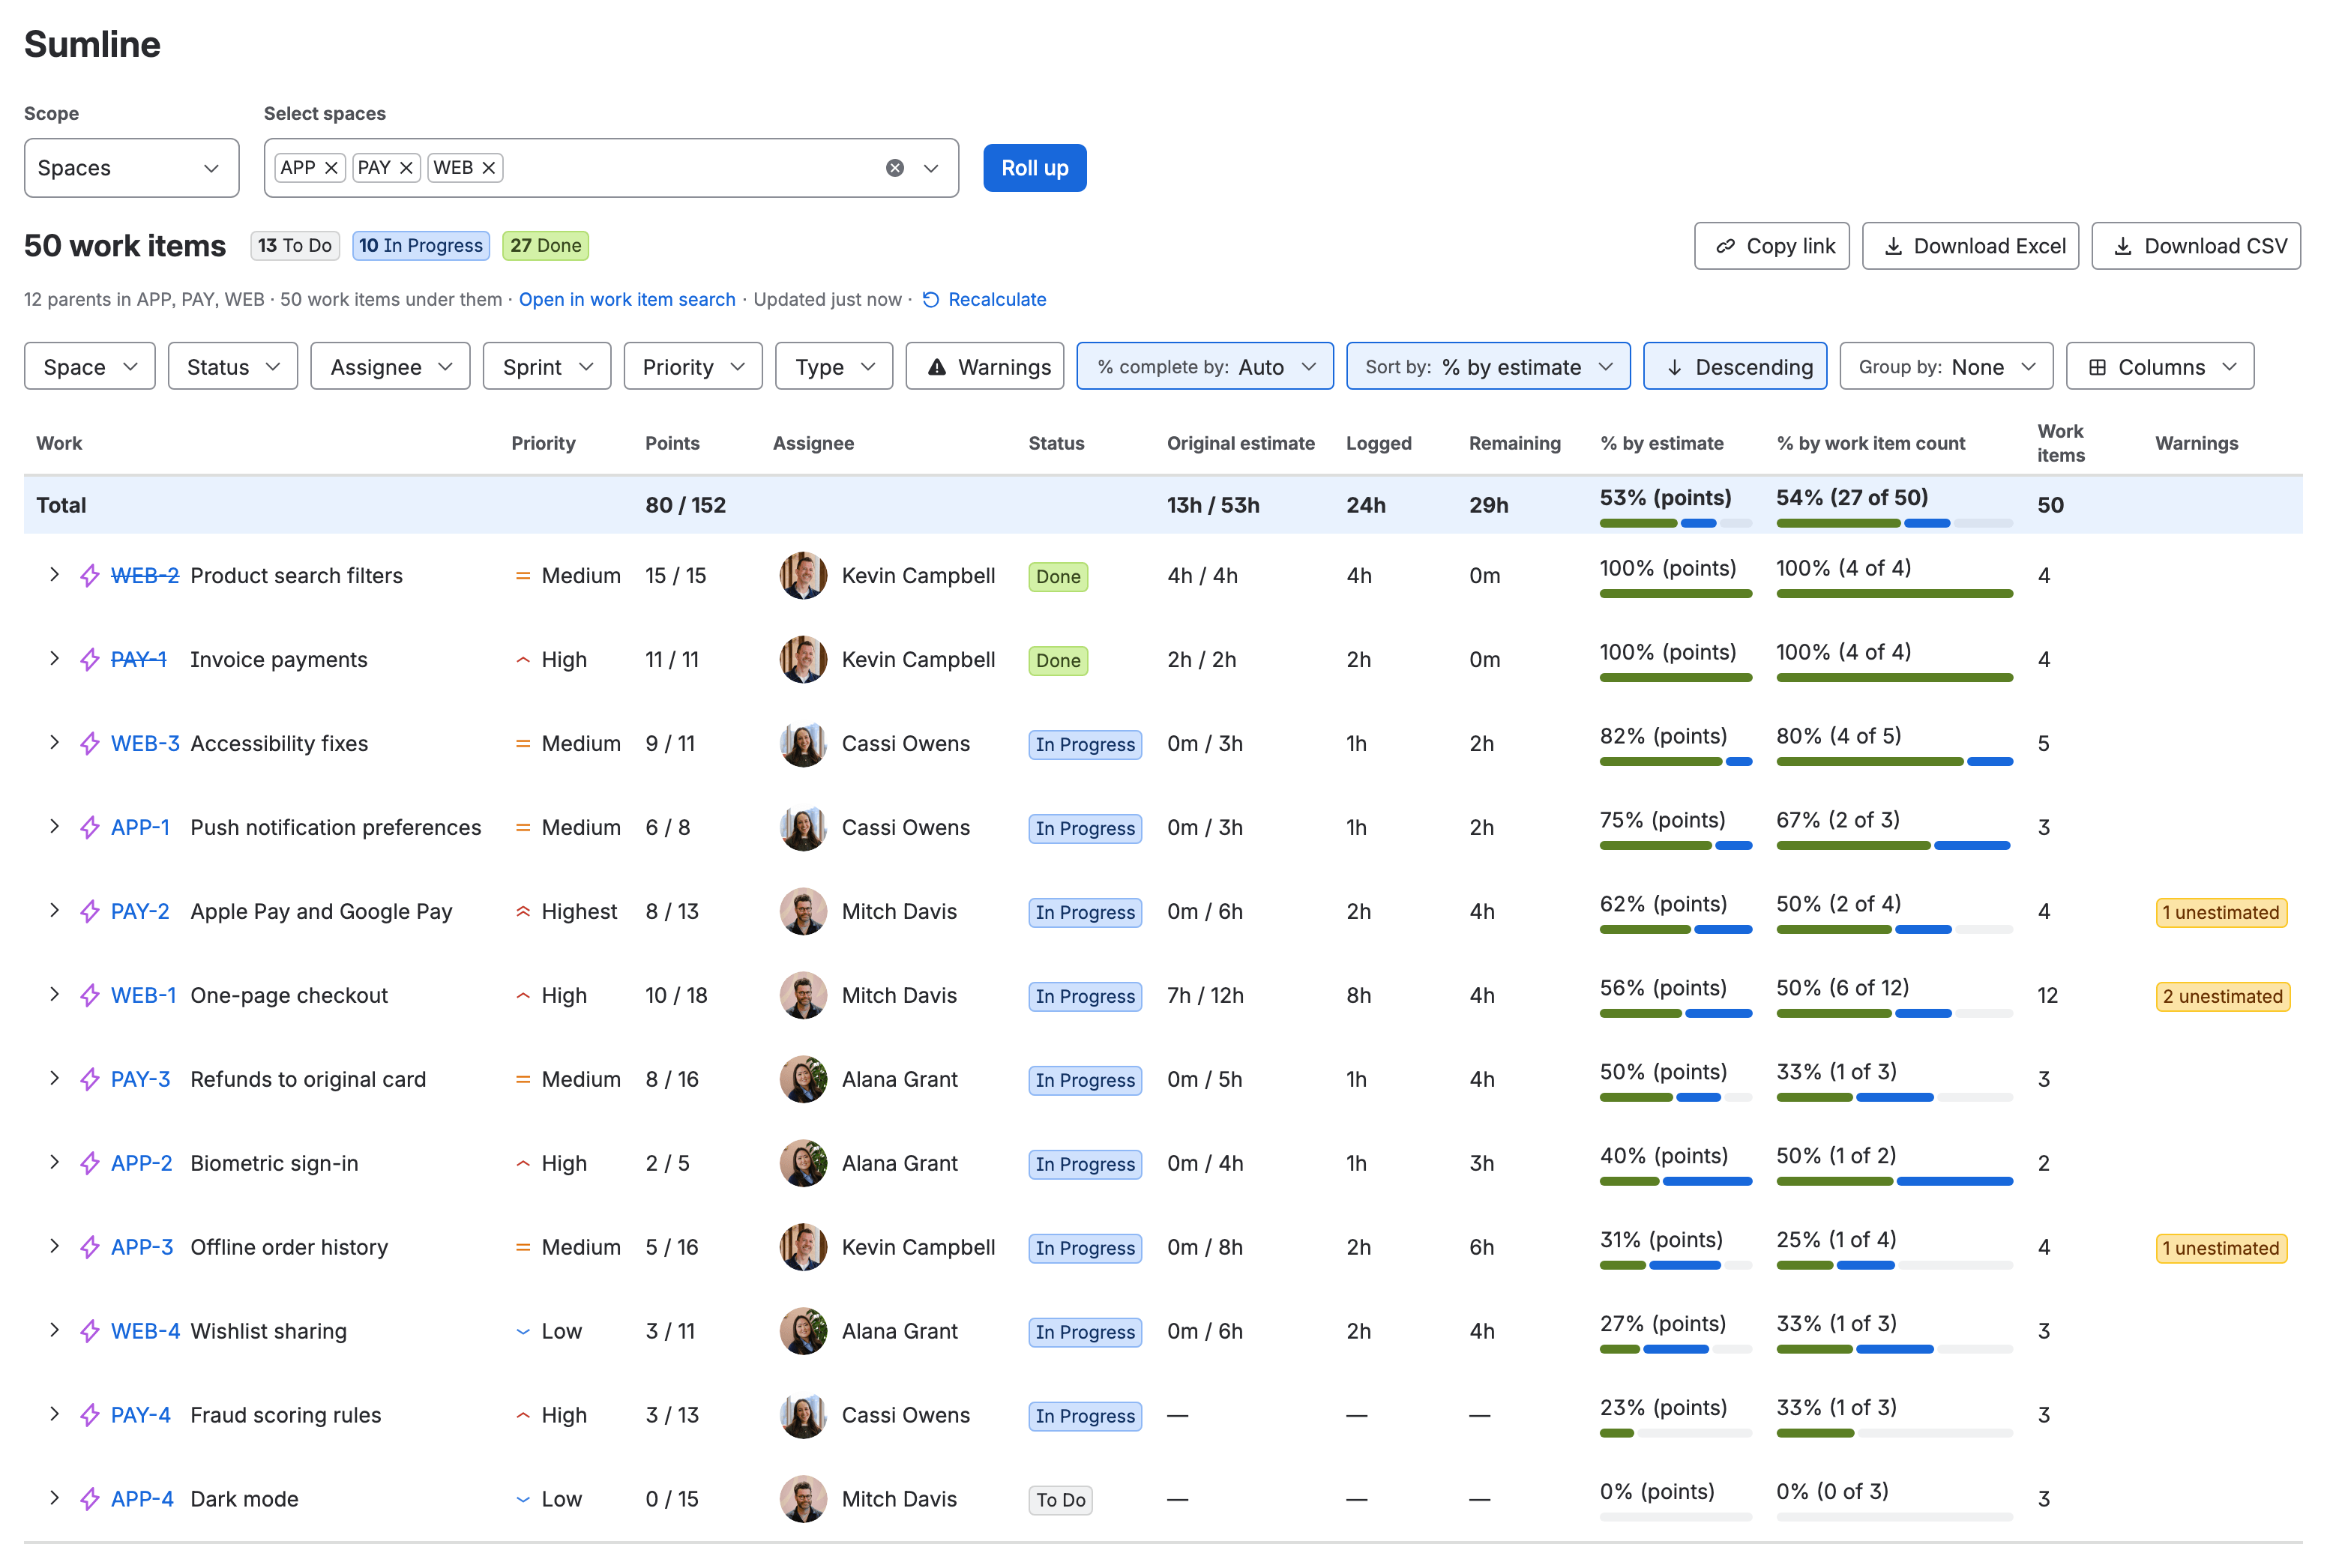Open the Scope dropdown
The width and height of the screenshot is (2327, 1568).
tap(132, 168)
